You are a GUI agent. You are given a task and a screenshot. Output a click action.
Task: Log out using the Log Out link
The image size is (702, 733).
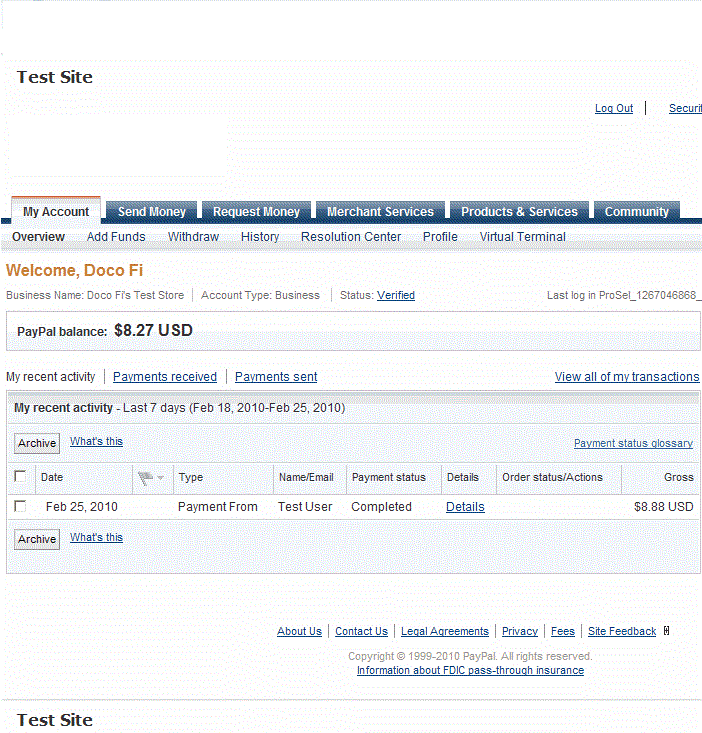(614, 108)
